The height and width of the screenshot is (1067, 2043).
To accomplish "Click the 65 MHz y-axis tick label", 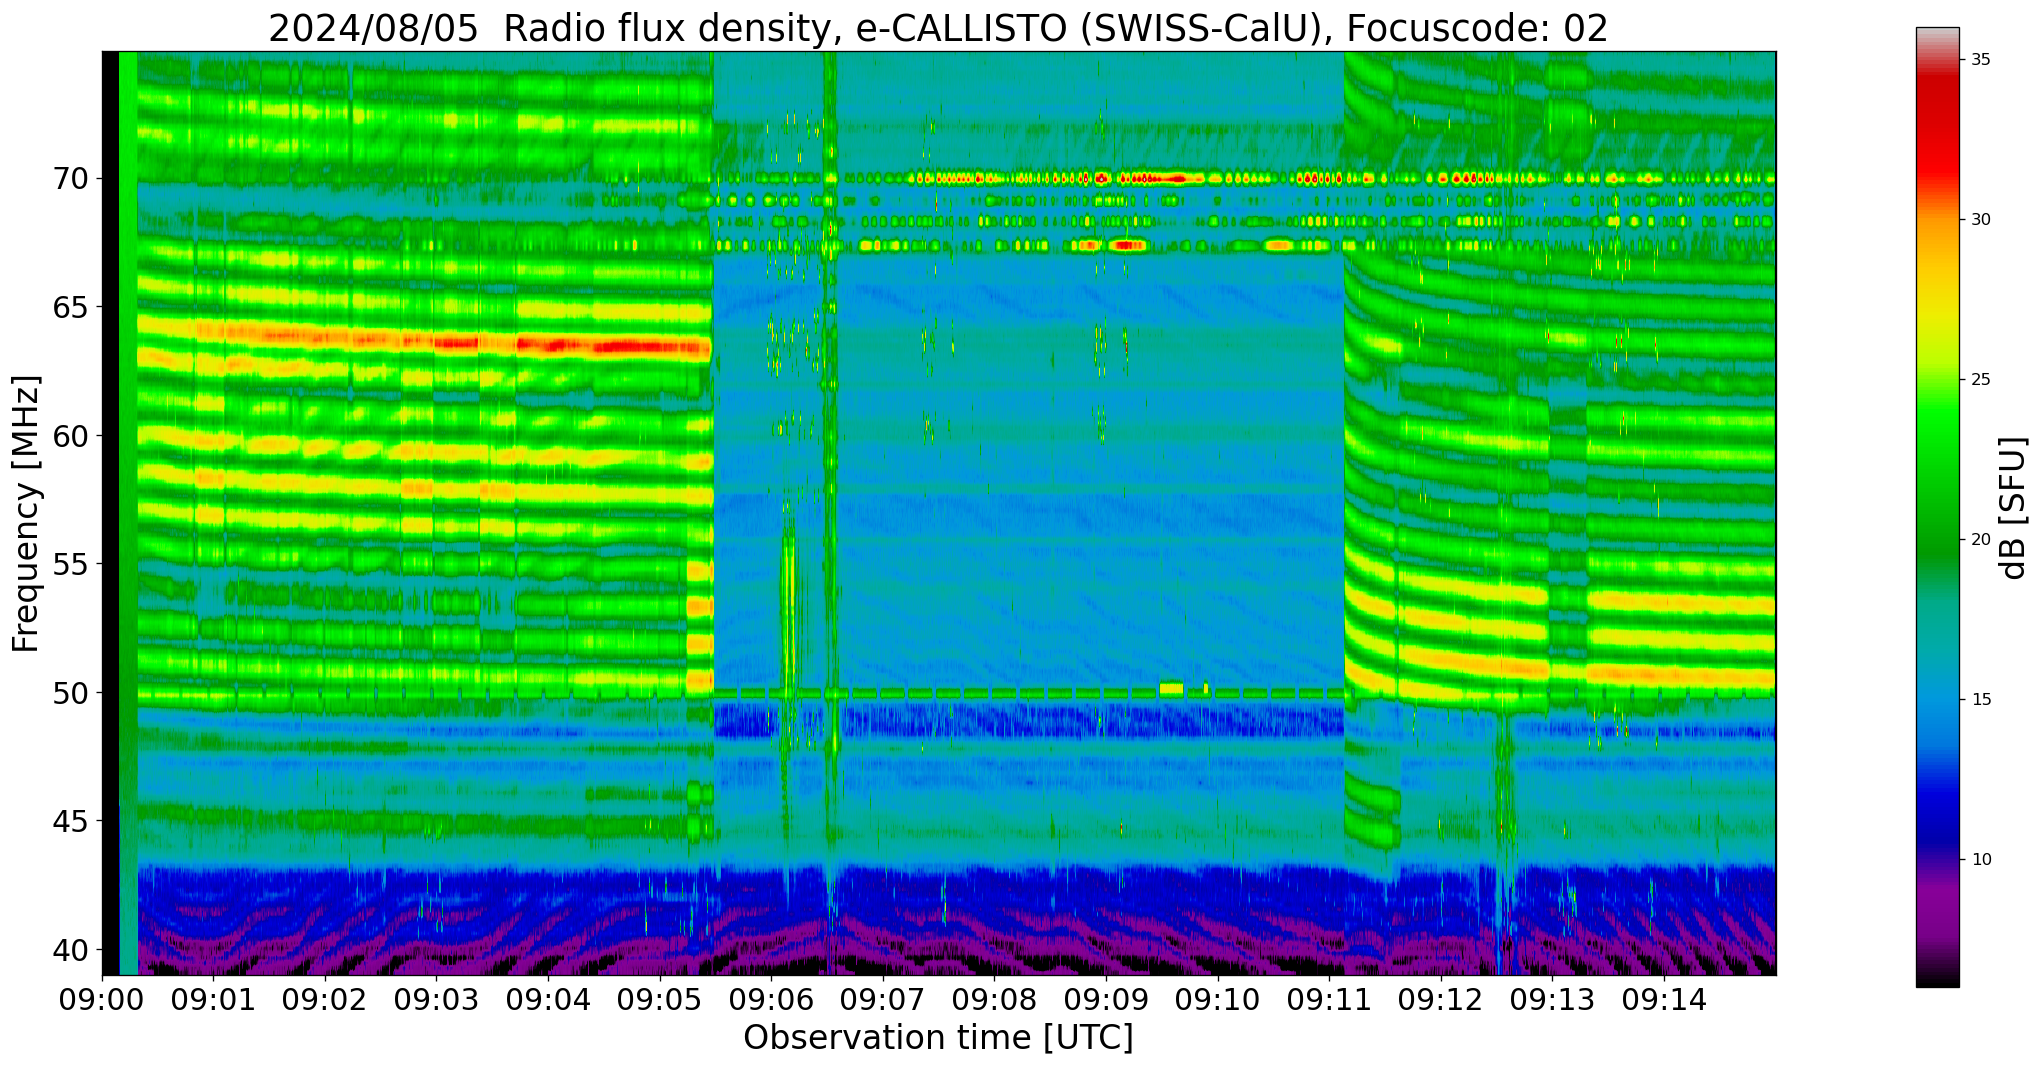I will (x=71, y=307).
